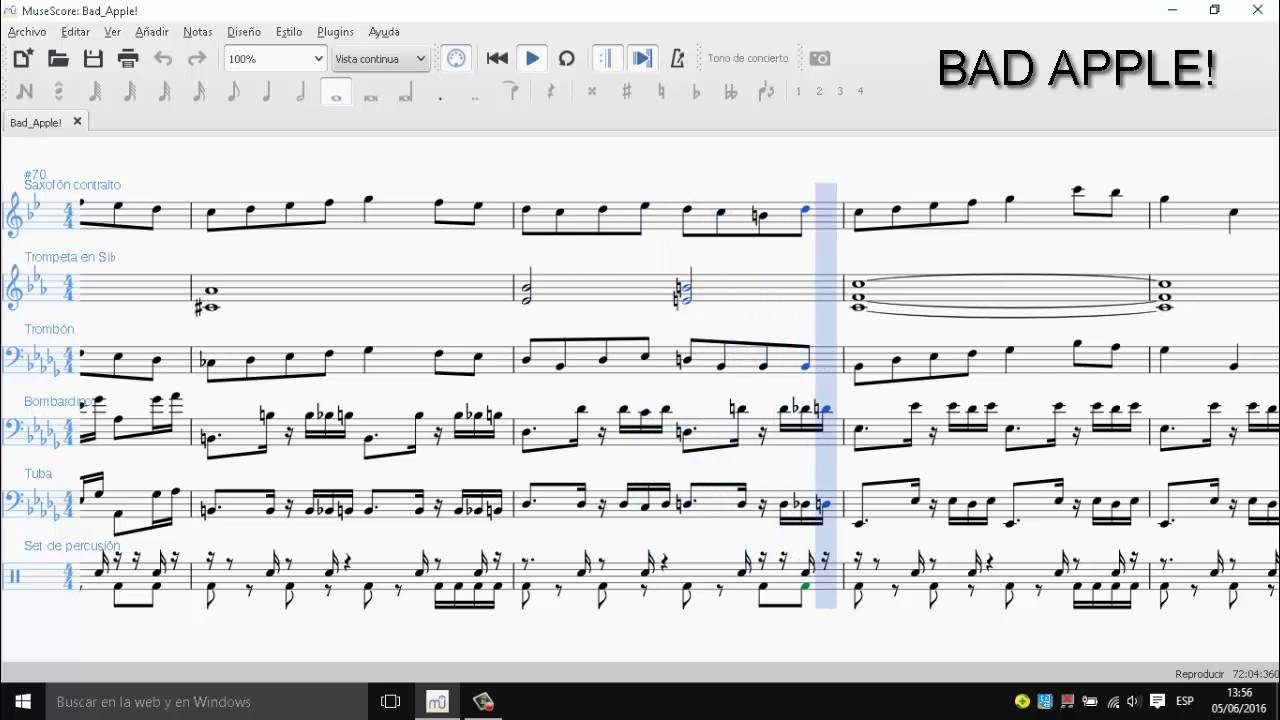
Task: Insert a rest
Action: [x=551, y=91]
